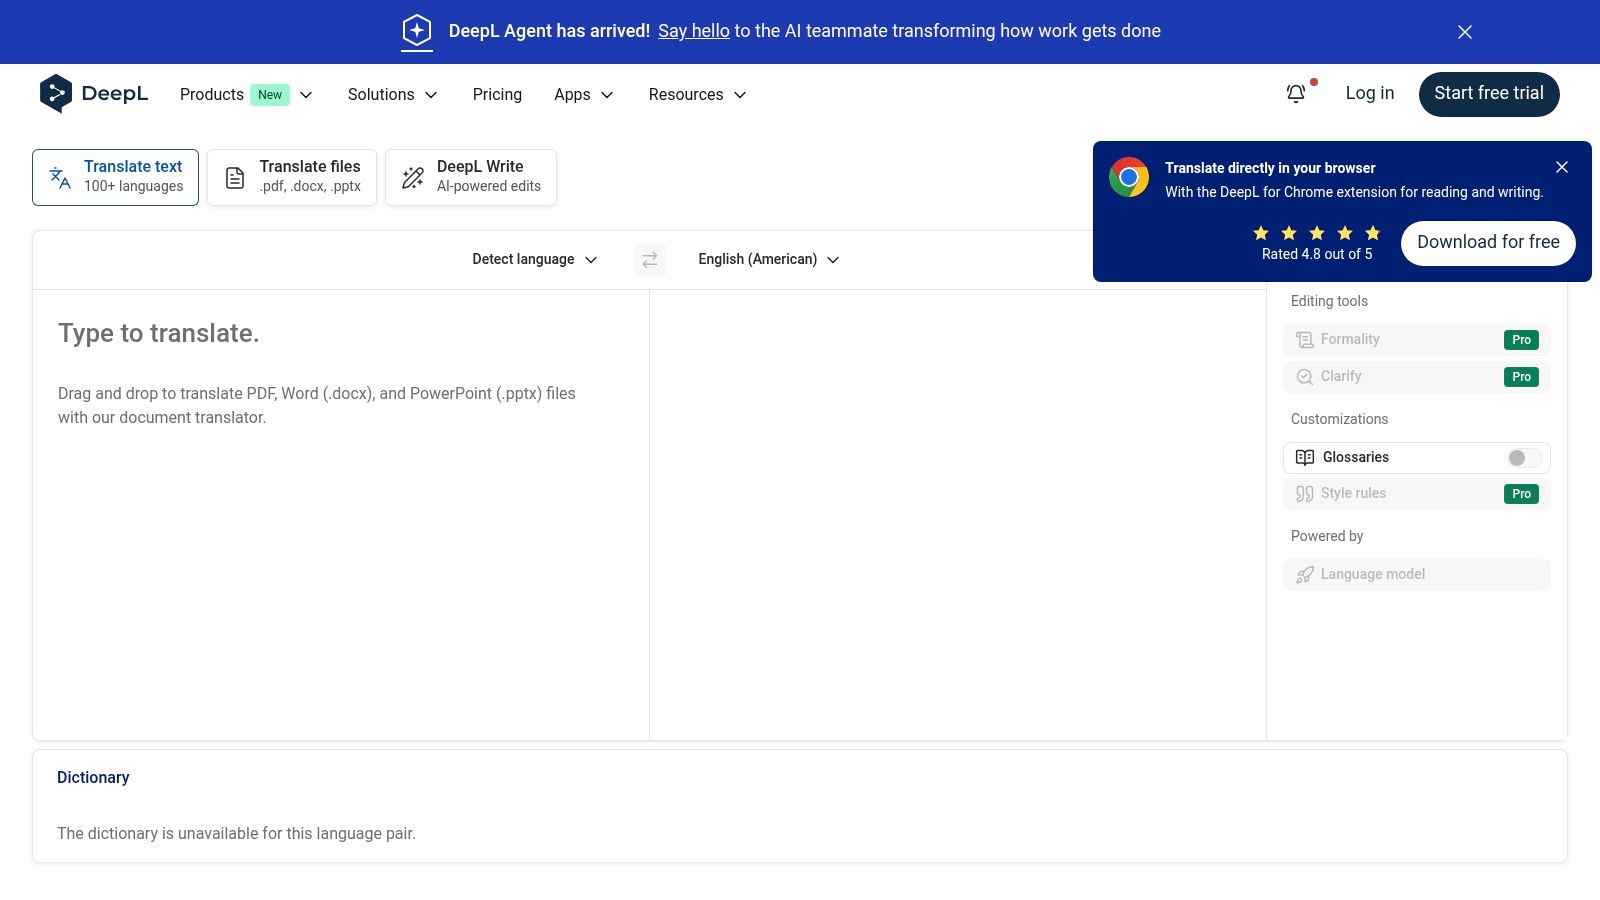1600x900 pixels.
Task: Toggle the Glossaries switch
Action: pos(1524,458)
